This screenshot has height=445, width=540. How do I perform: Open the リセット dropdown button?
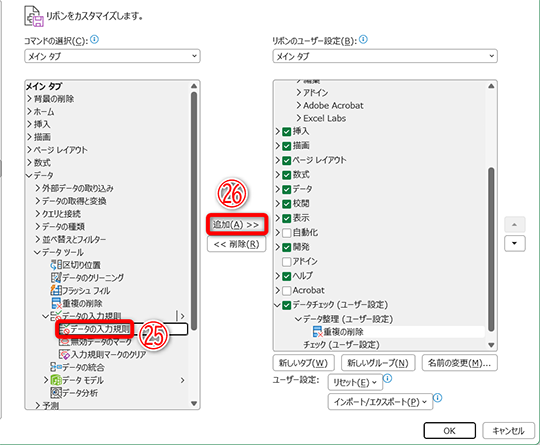coord(355,382)
